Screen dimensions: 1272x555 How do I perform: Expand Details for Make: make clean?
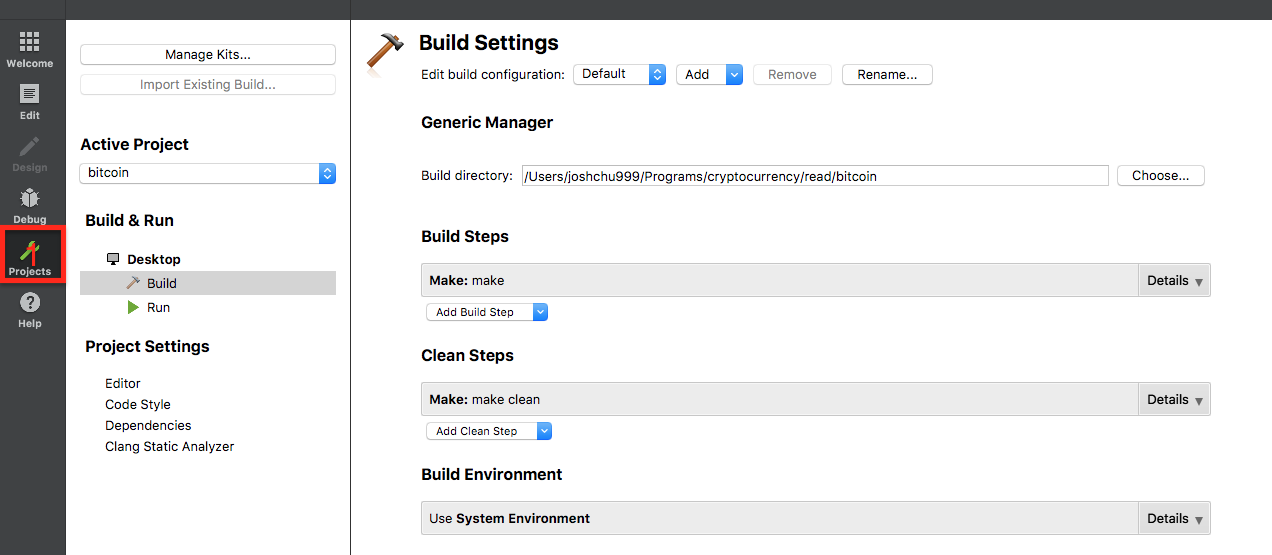coord(1174,400)
